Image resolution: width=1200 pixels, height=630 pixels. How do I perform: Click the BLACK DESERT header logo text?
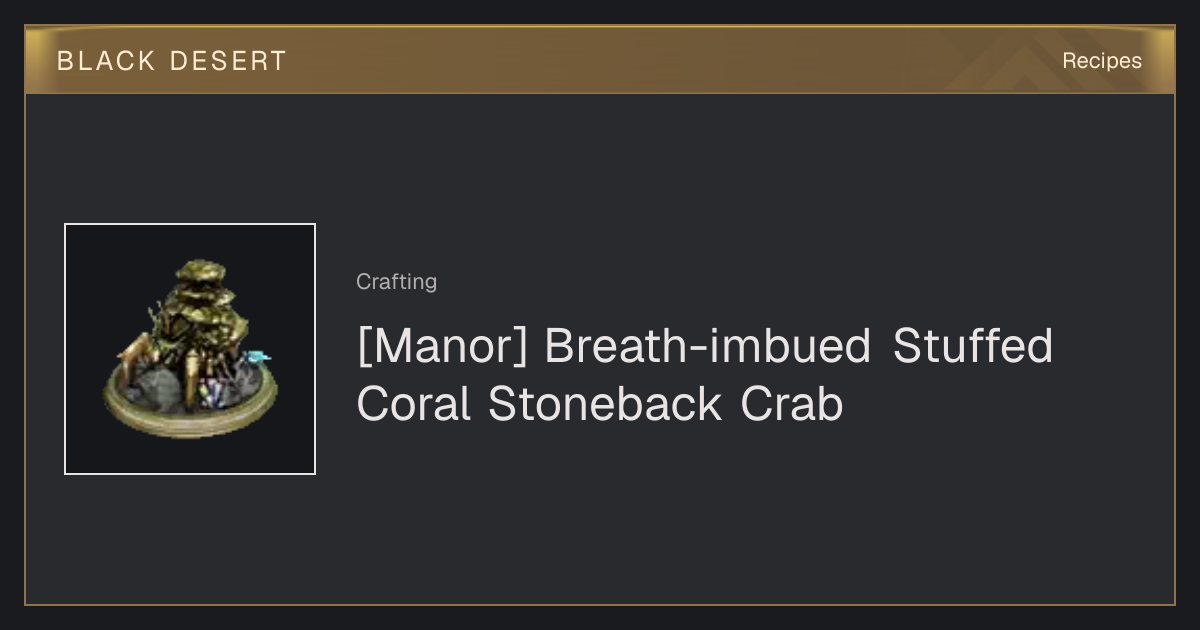coord(171,61)
